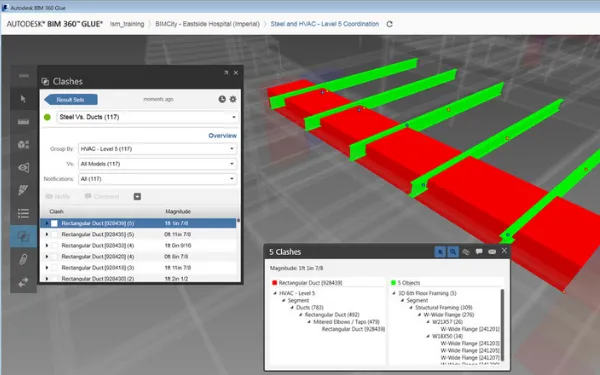Select W-Wide Flange [241201] tree item
Image resolution: width=600 pixels, height=375 pixels.
(x=470, y=329)
